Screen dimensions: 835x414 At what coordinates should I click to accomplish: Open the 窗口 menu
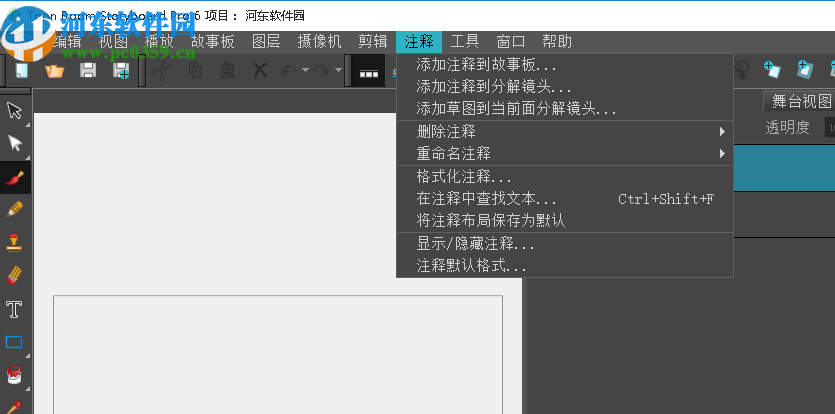coord(511,42)
